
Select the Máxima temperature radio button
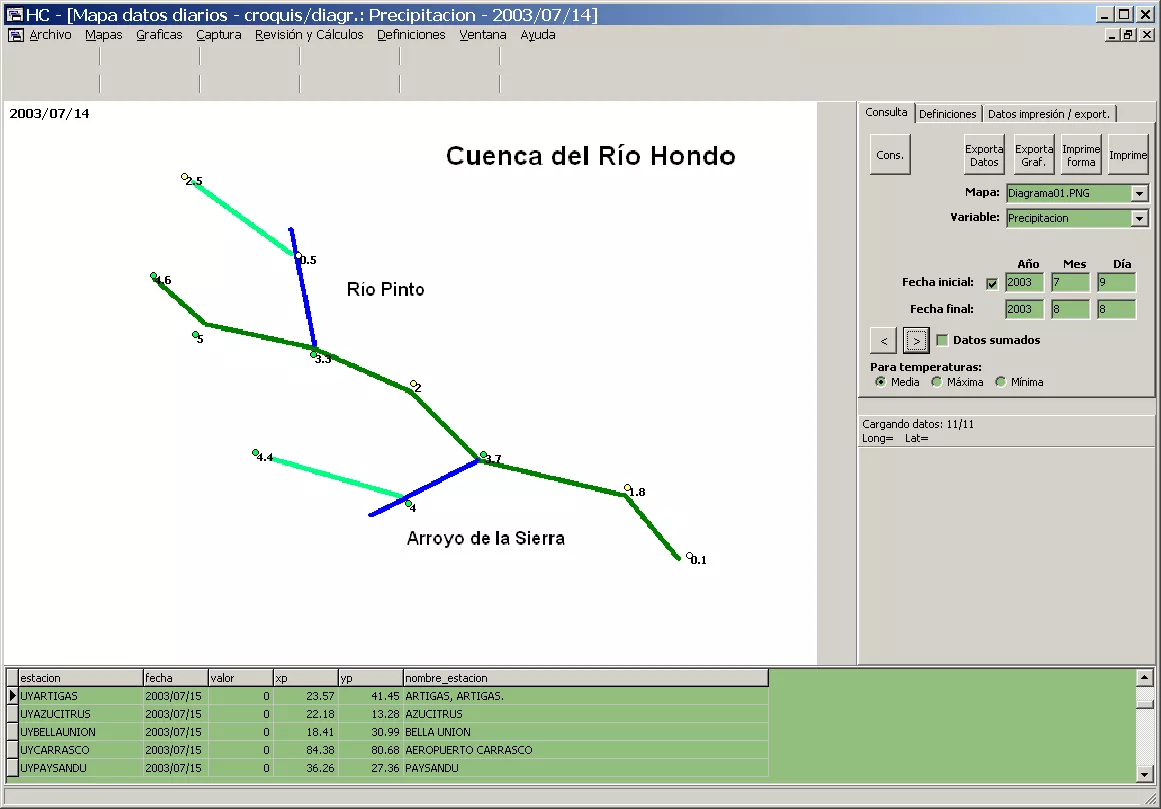[x=937, y=382]
